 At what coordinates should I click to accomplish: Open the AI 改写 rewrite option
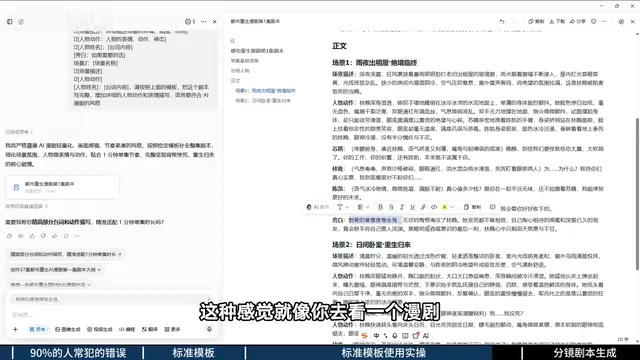pyautogui.click(x=318, y=207)
